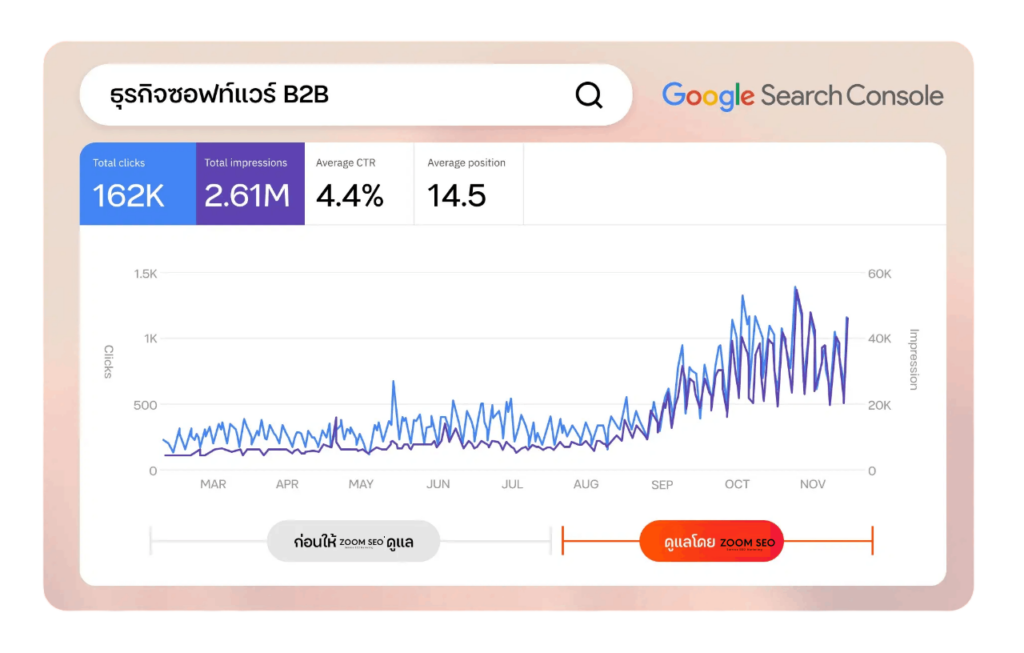
Task: Click the 60K impressions axis value
Action: (x=879, y=274)
